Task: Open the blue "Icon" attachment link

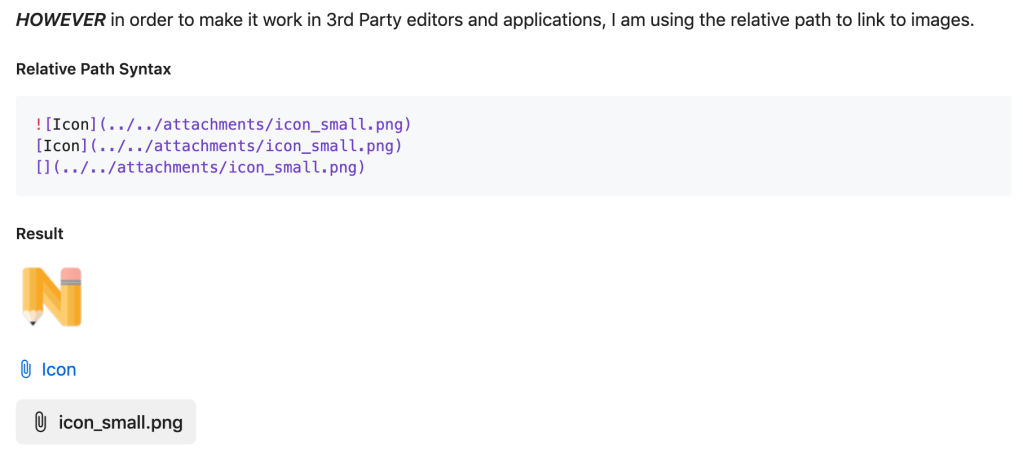Action: click(x=58, y=370)
